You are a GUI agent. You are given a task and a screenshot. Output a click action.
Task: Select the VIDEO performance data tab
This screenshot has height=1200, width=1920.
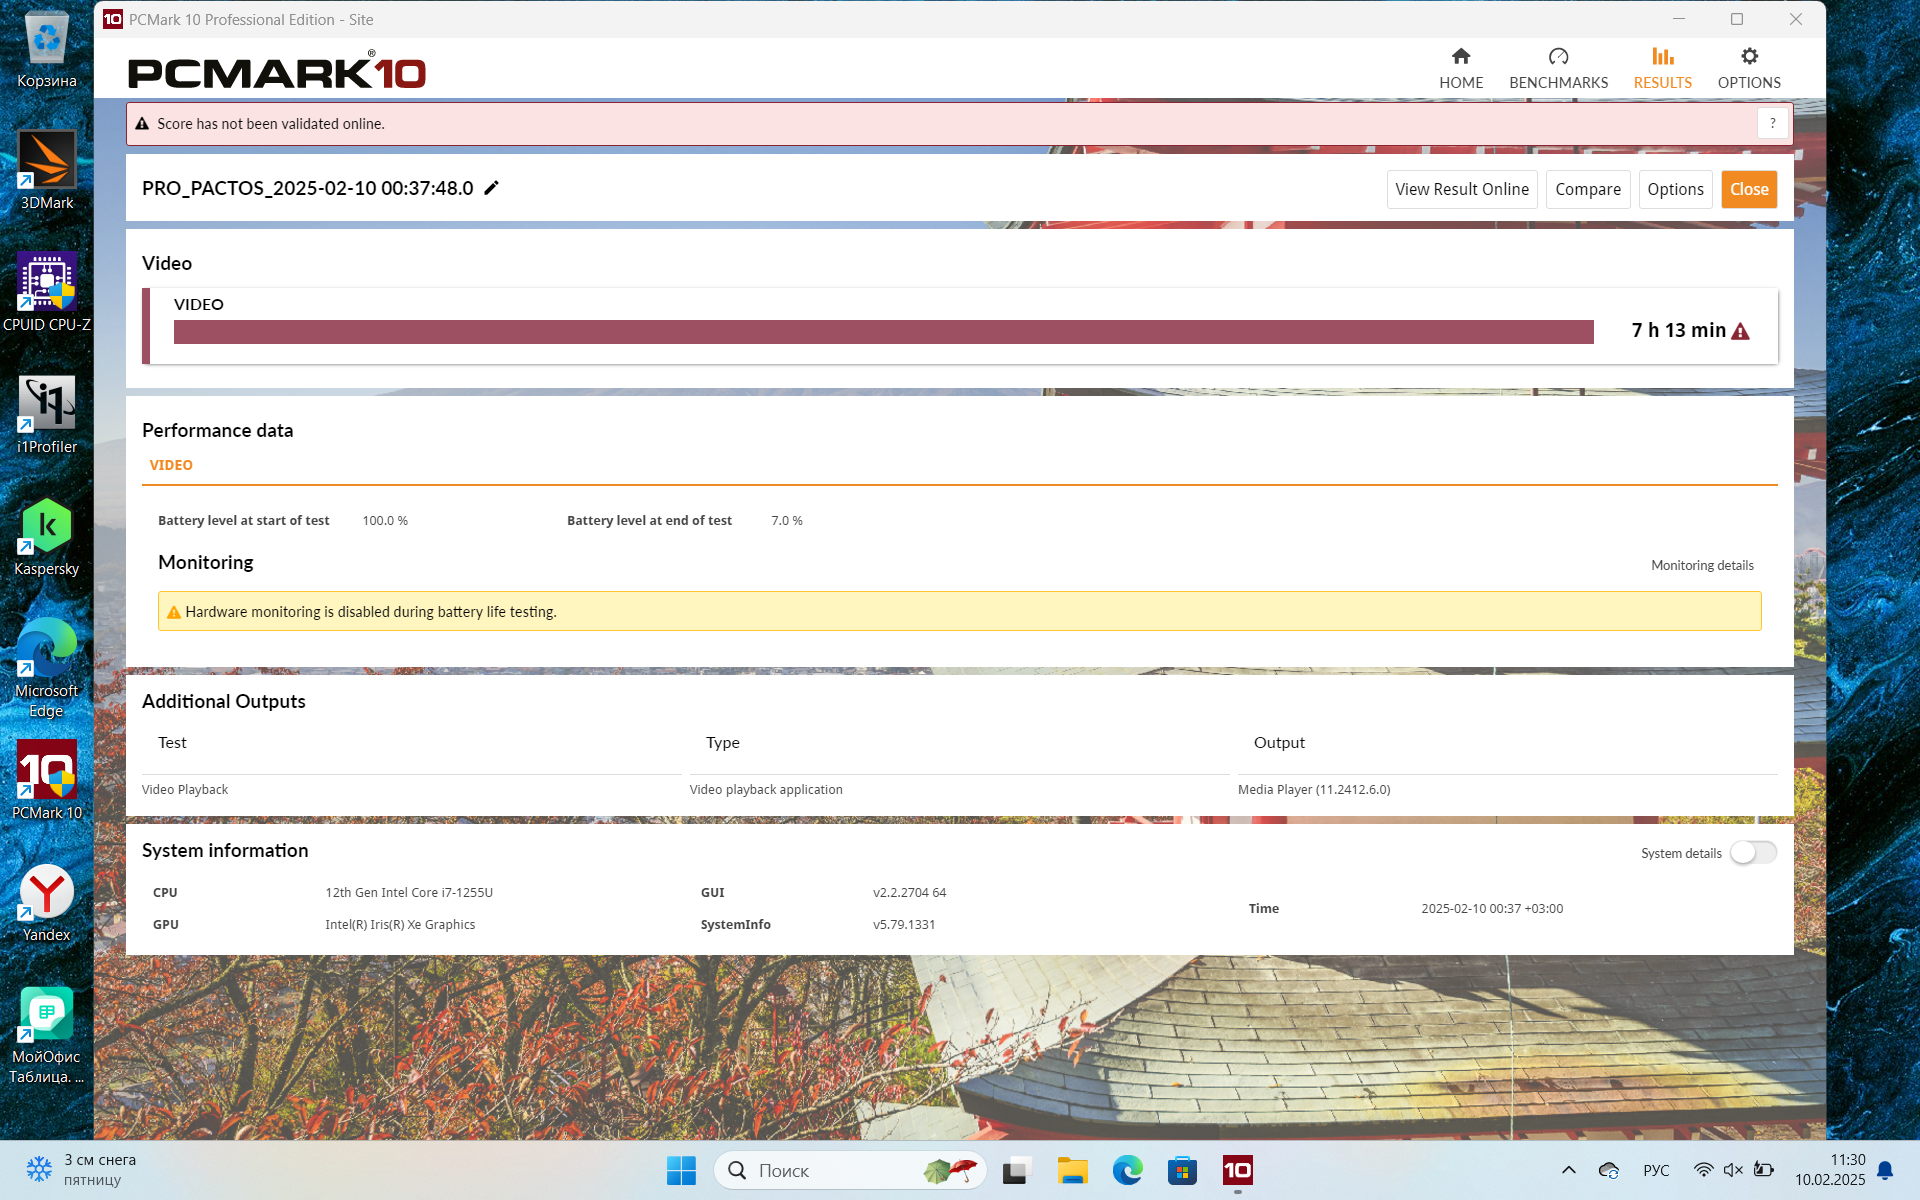[x=171, y=465]
